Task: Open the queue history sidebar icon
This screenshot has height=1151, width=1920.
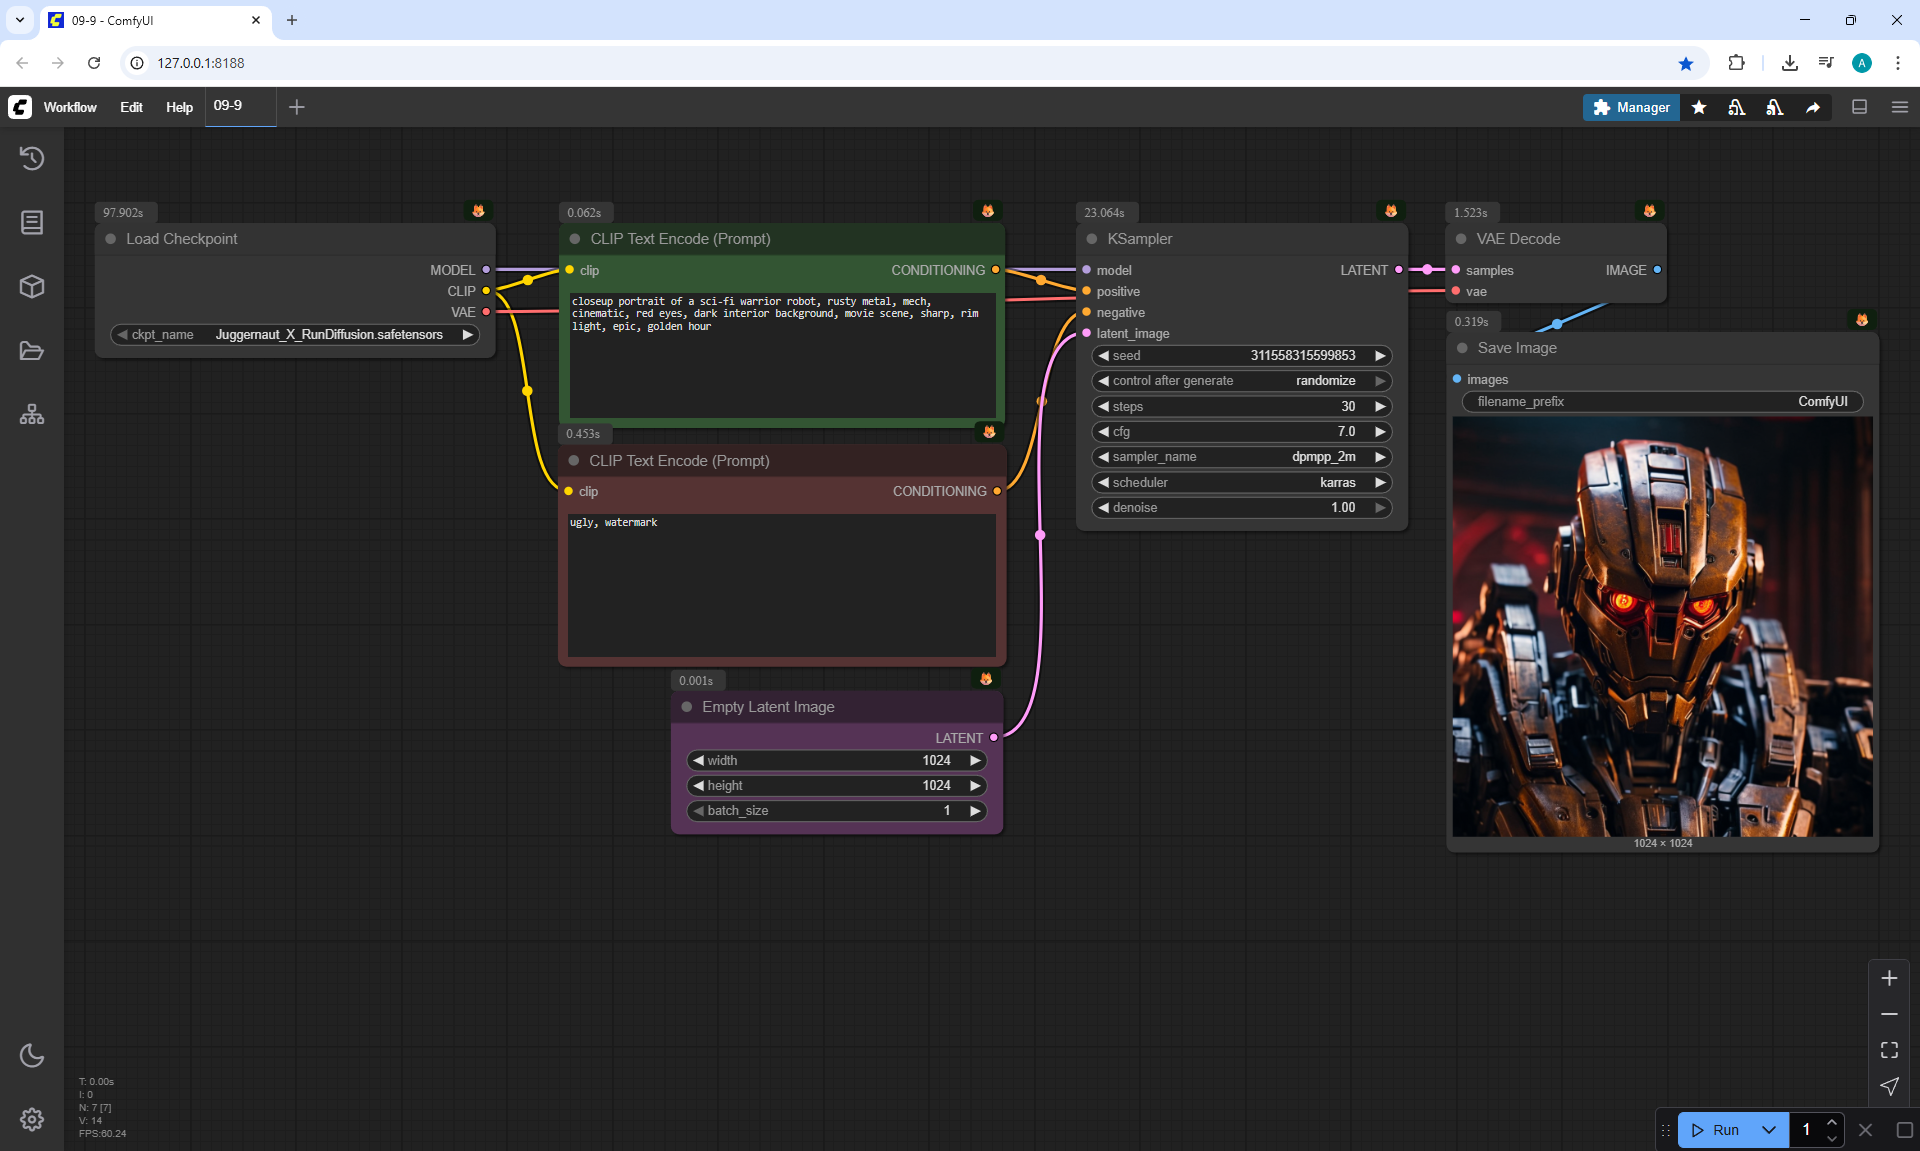Action: click(32, 158)
